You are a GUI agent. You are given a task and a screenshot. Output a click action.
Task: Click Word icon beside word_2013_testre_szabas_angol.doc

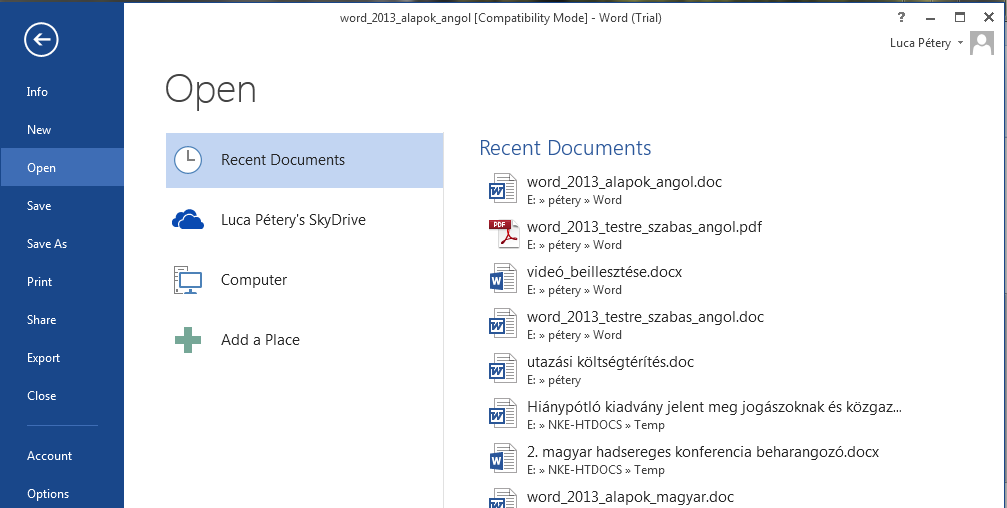tap(502, 324)
